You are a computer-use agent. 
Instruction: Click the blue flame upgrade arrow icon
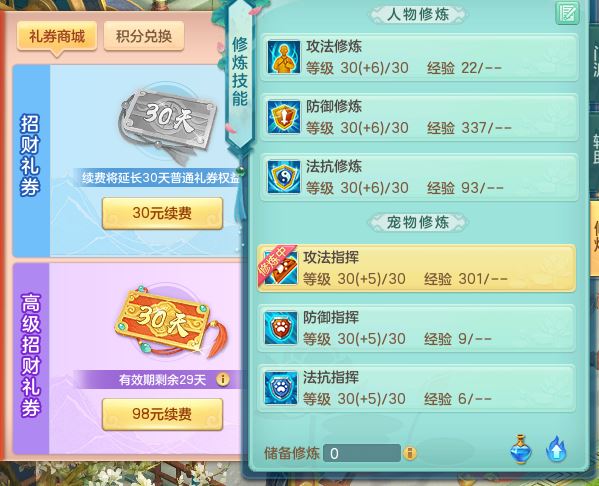click(x=556, y=450)
